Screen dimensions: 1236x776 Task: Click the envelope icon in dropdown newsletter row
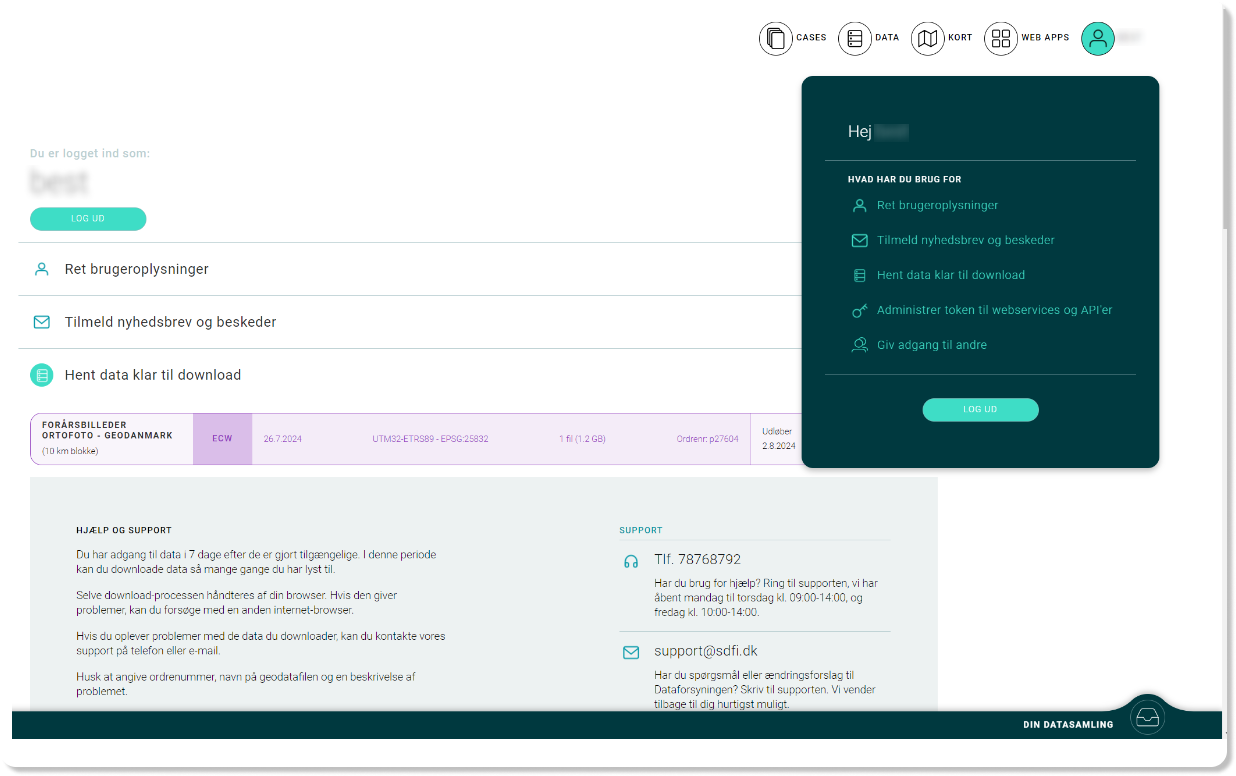pos(859,240)
